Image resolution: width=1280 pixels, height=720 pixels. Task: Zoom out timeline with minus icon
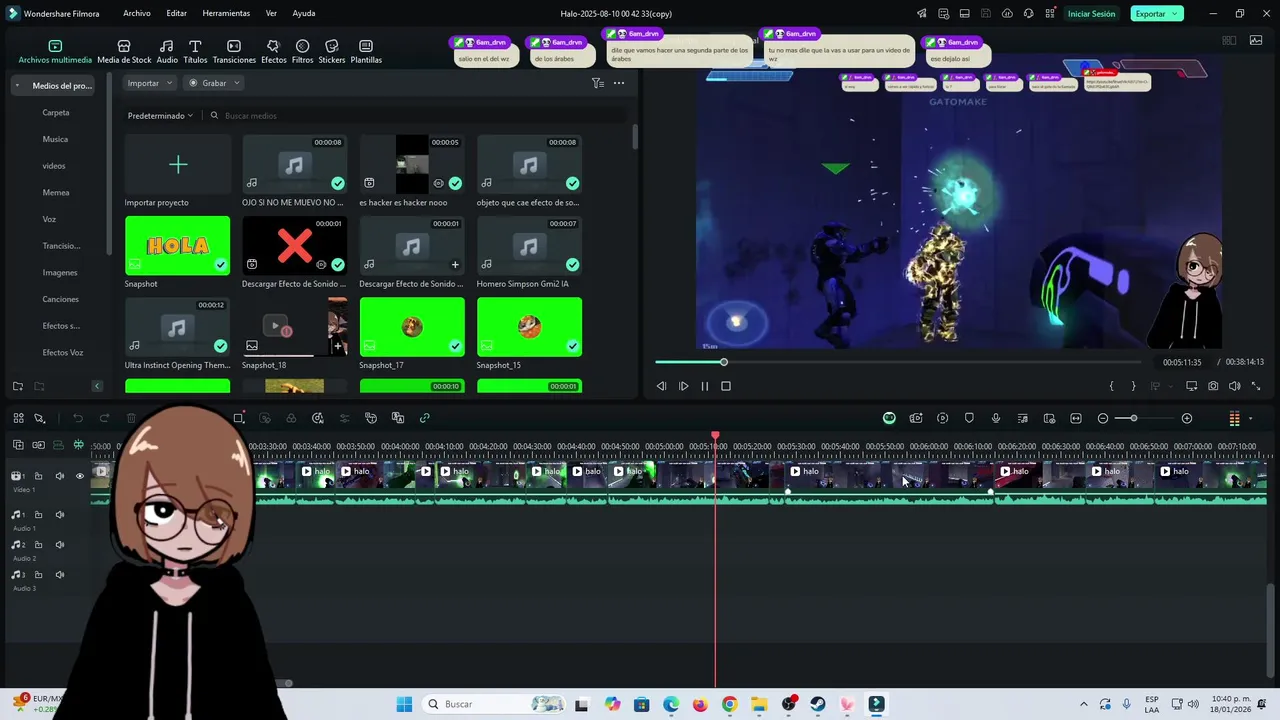1103,418
